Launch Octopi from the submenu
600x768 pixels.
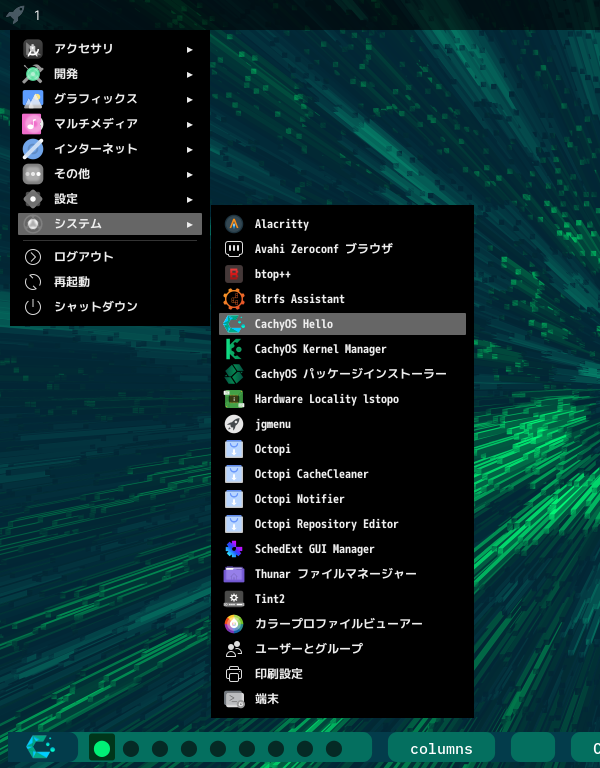[x=342, y=449]
